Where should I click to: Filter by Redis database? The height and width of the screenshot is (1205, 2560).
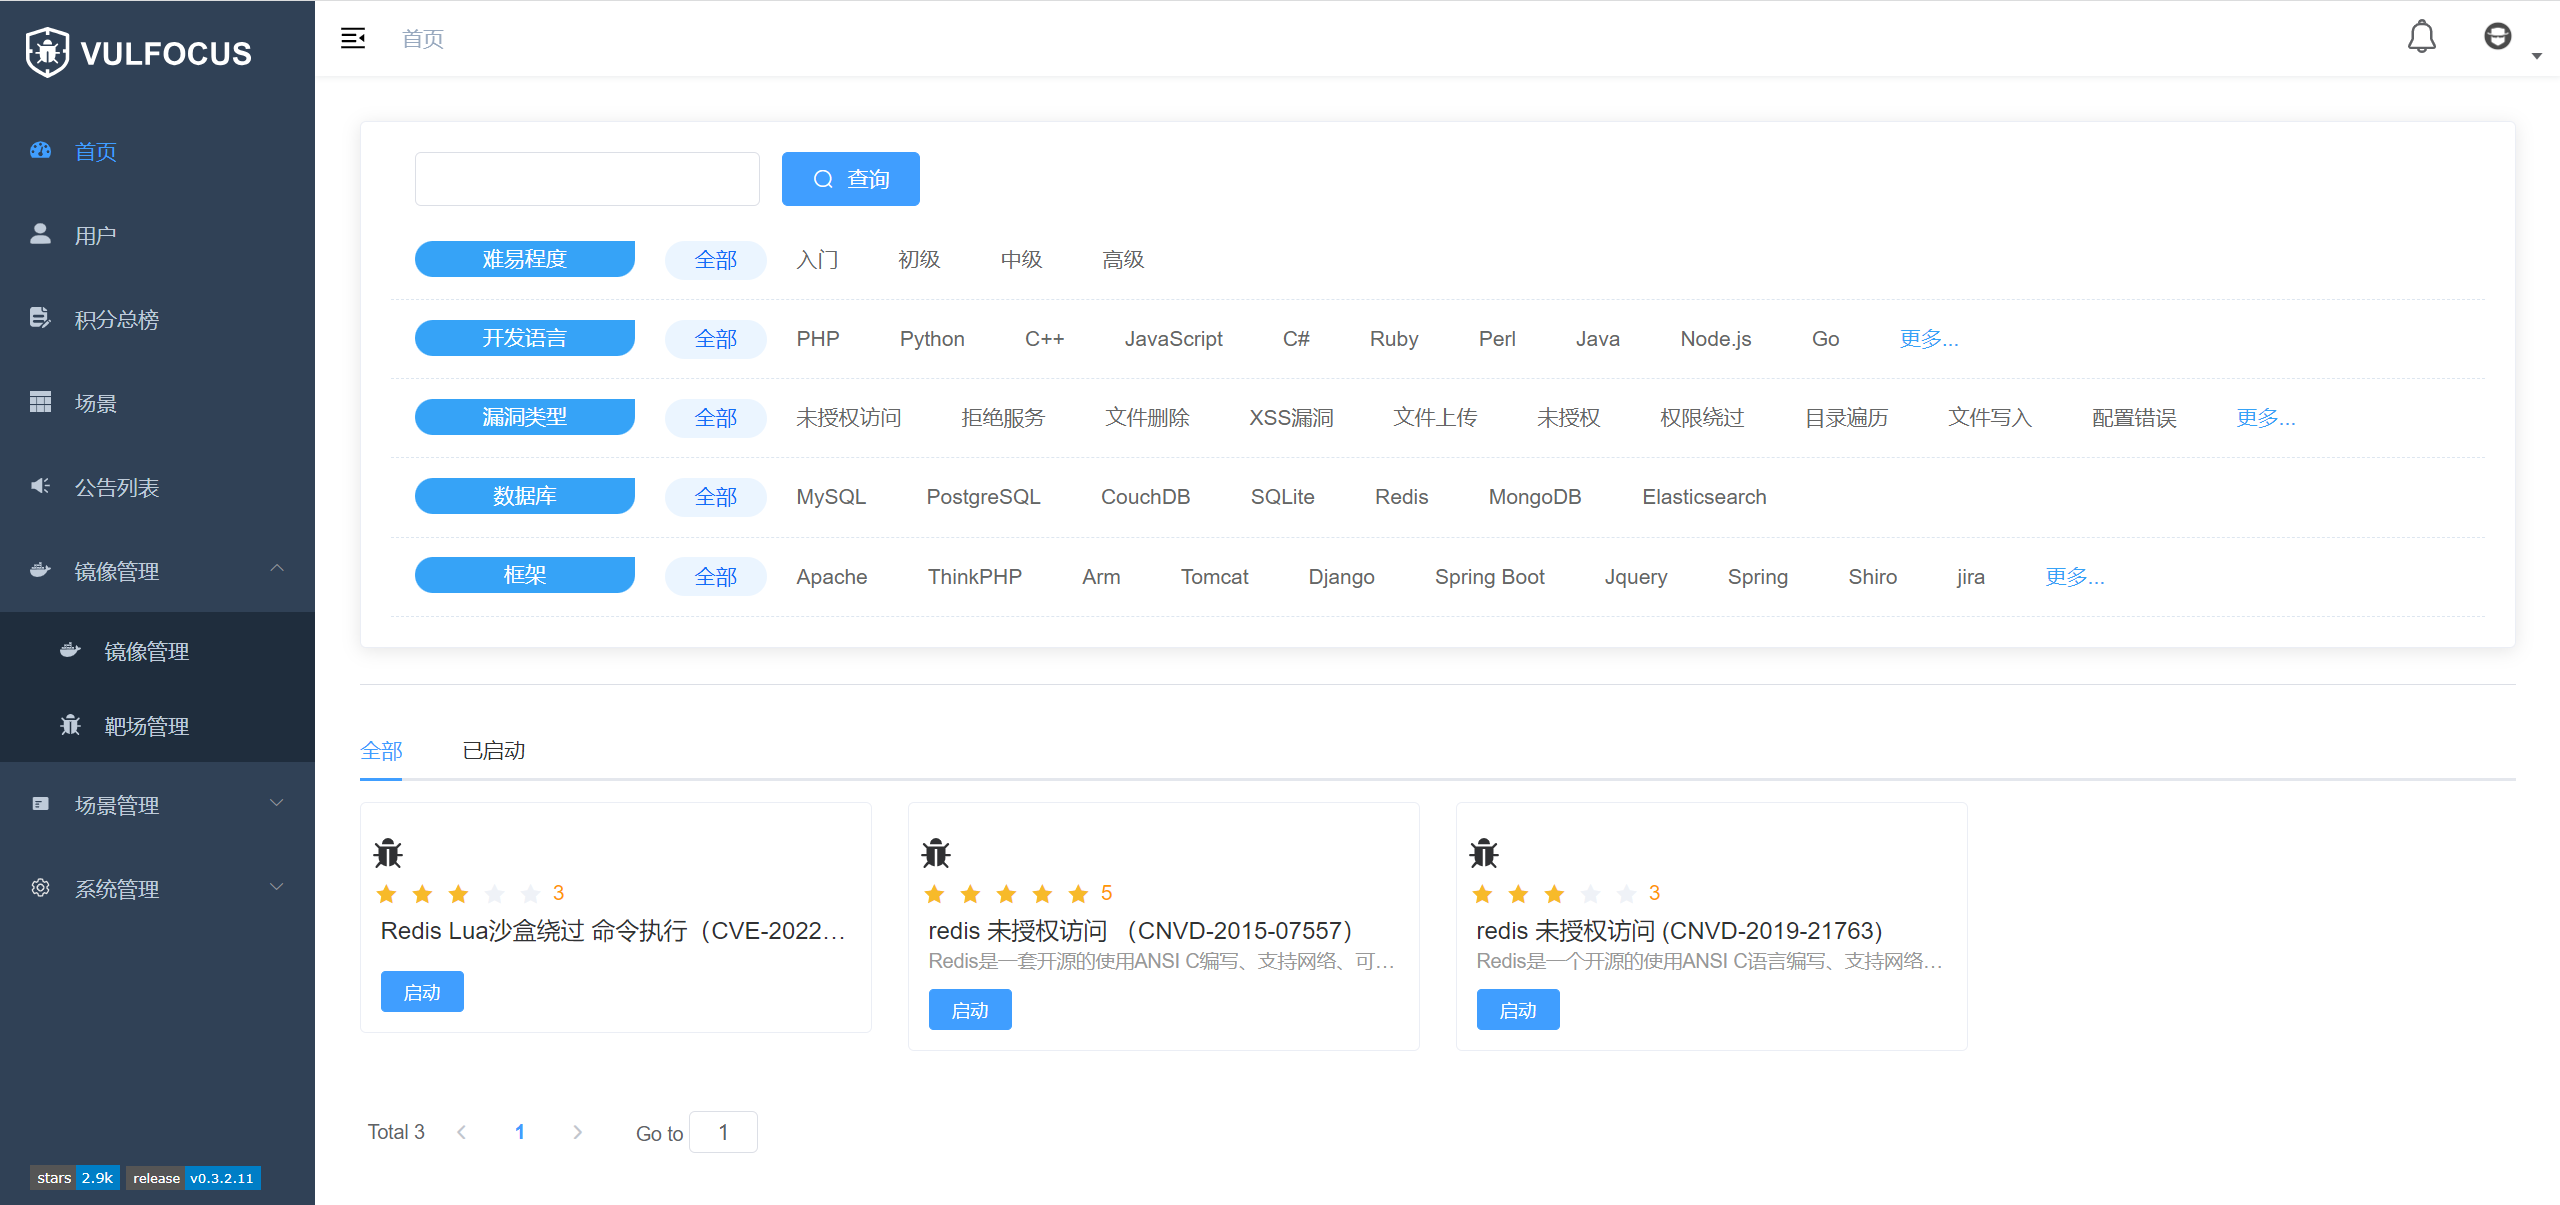coord(1401,497)
